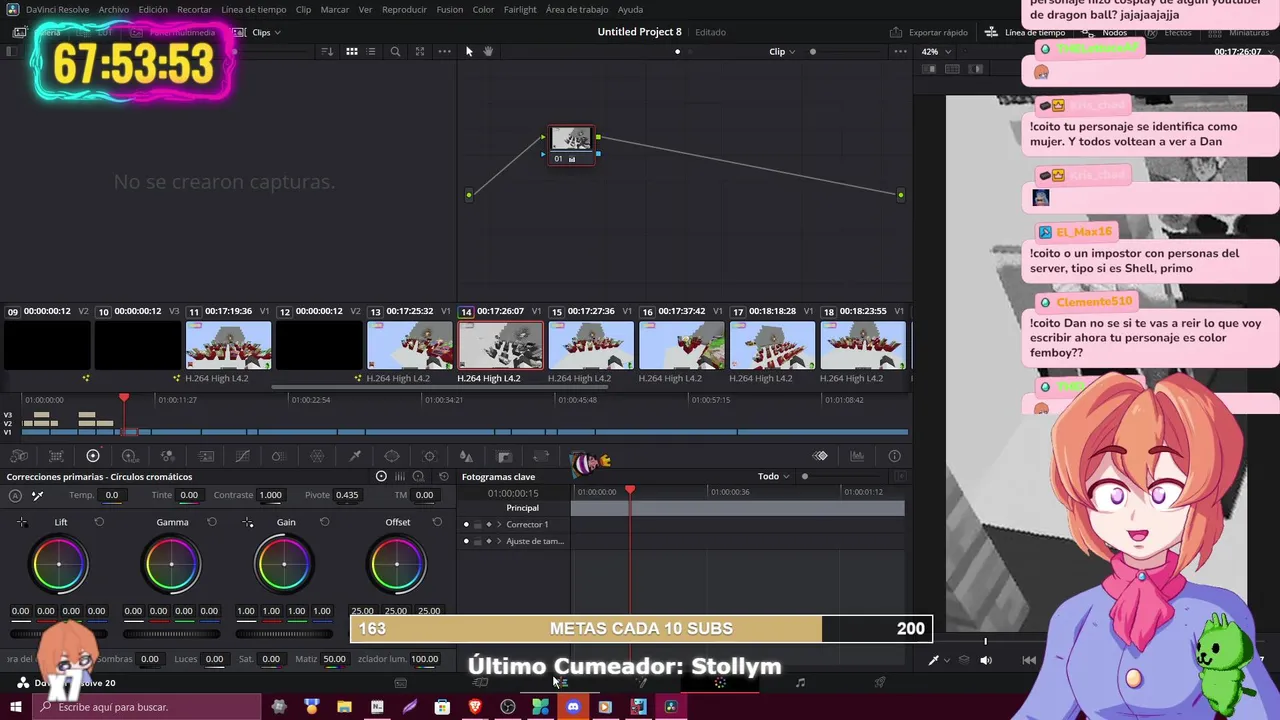The image size is (1280, 720).
Task: Toggle Ajuste de tam... lock icon
Action: pos(477,541)
